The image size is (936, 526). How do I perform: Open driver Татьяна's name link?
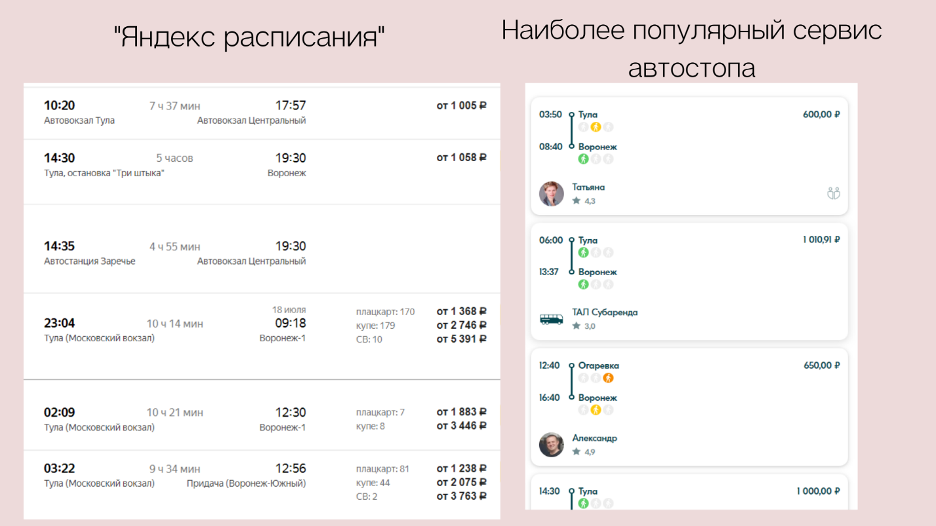click(588, 187)
